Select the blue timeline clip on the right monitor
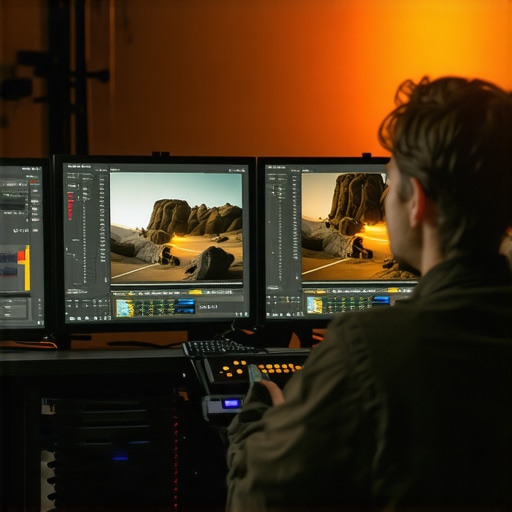Image resolution: width=512 pixels, height=512 pixels. click(381, 300)
